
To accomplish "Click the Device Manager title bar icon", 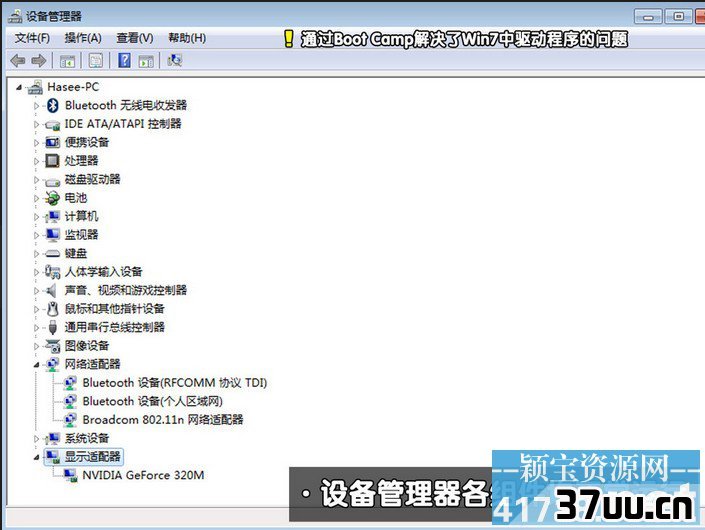I will click(x=15, y=16).
